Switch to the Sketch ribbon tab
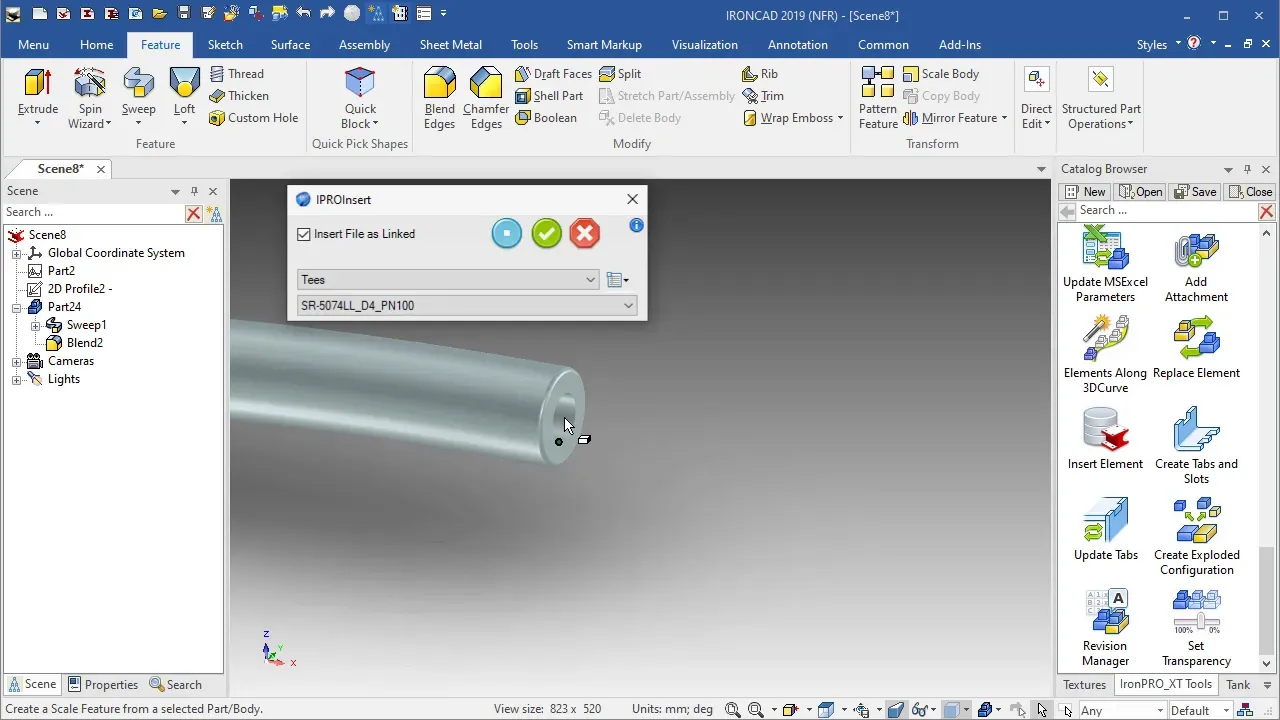The height and width of the screenshot is (720, 1280). click(225, 45)
